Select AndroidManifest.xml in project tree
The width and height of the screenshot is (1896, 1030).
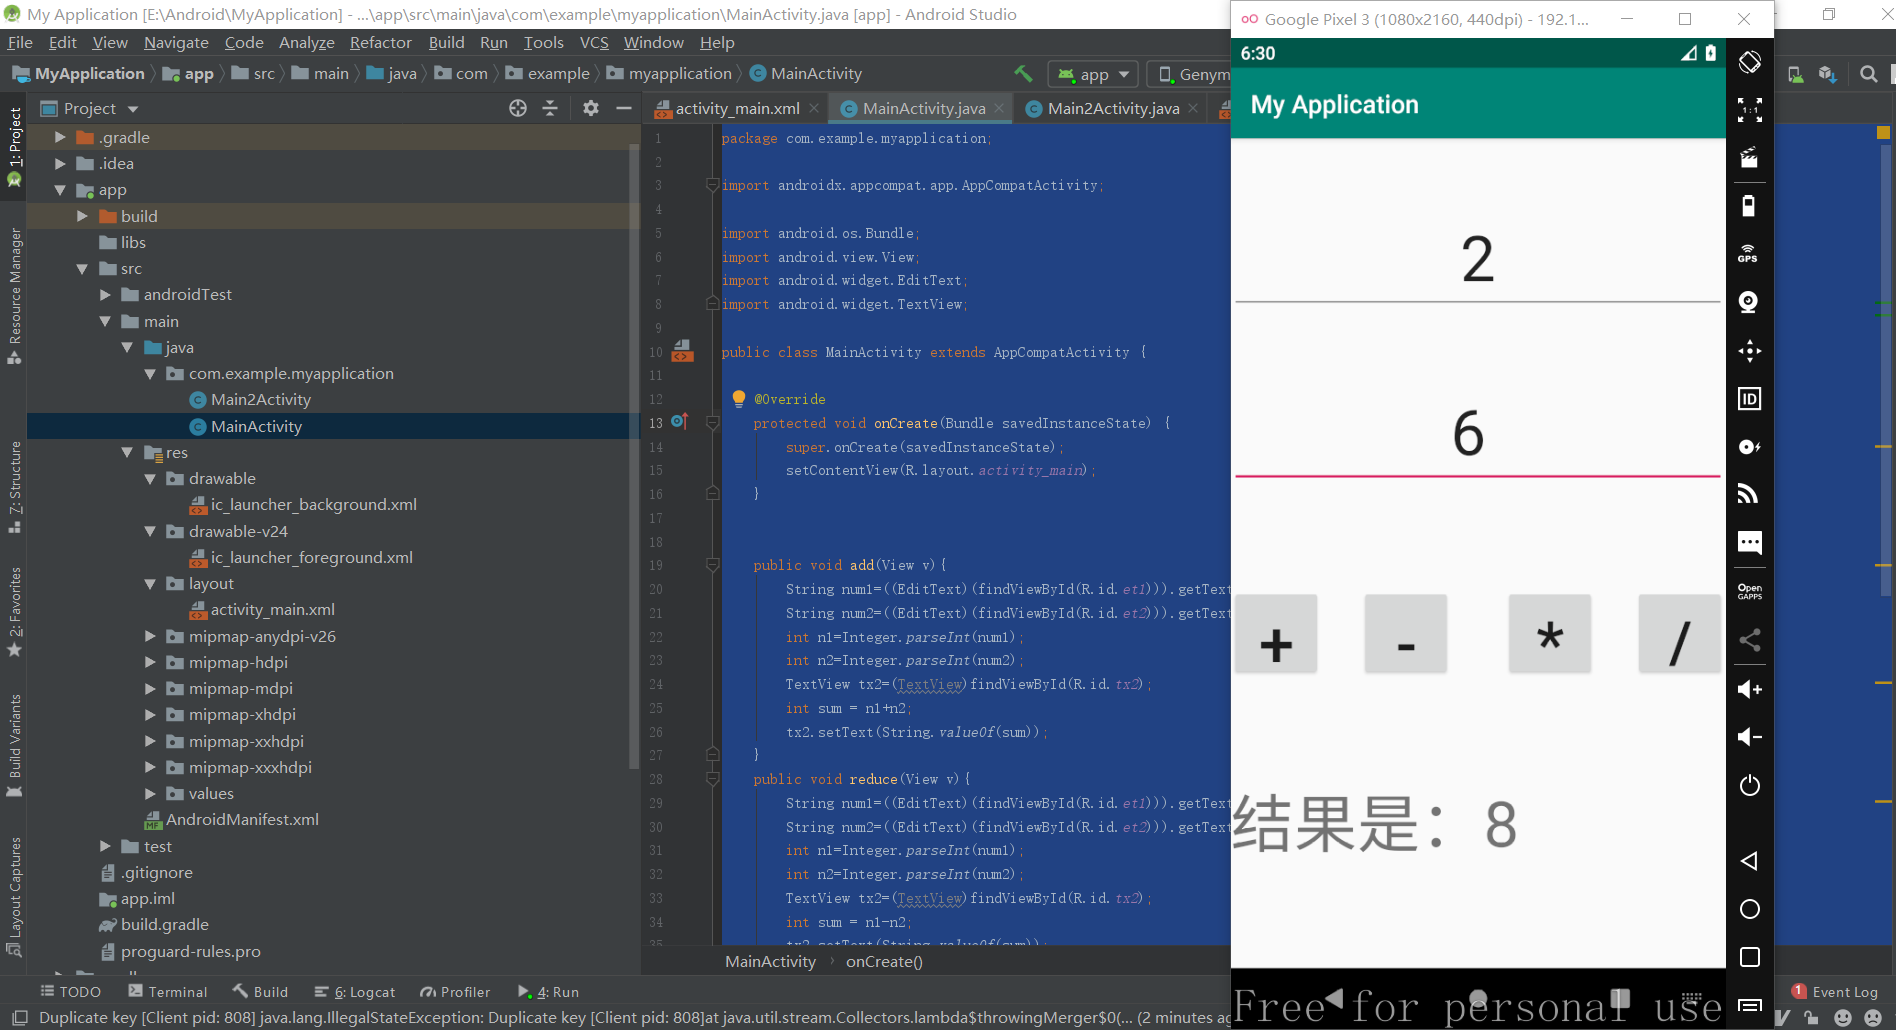pos(242,819)
